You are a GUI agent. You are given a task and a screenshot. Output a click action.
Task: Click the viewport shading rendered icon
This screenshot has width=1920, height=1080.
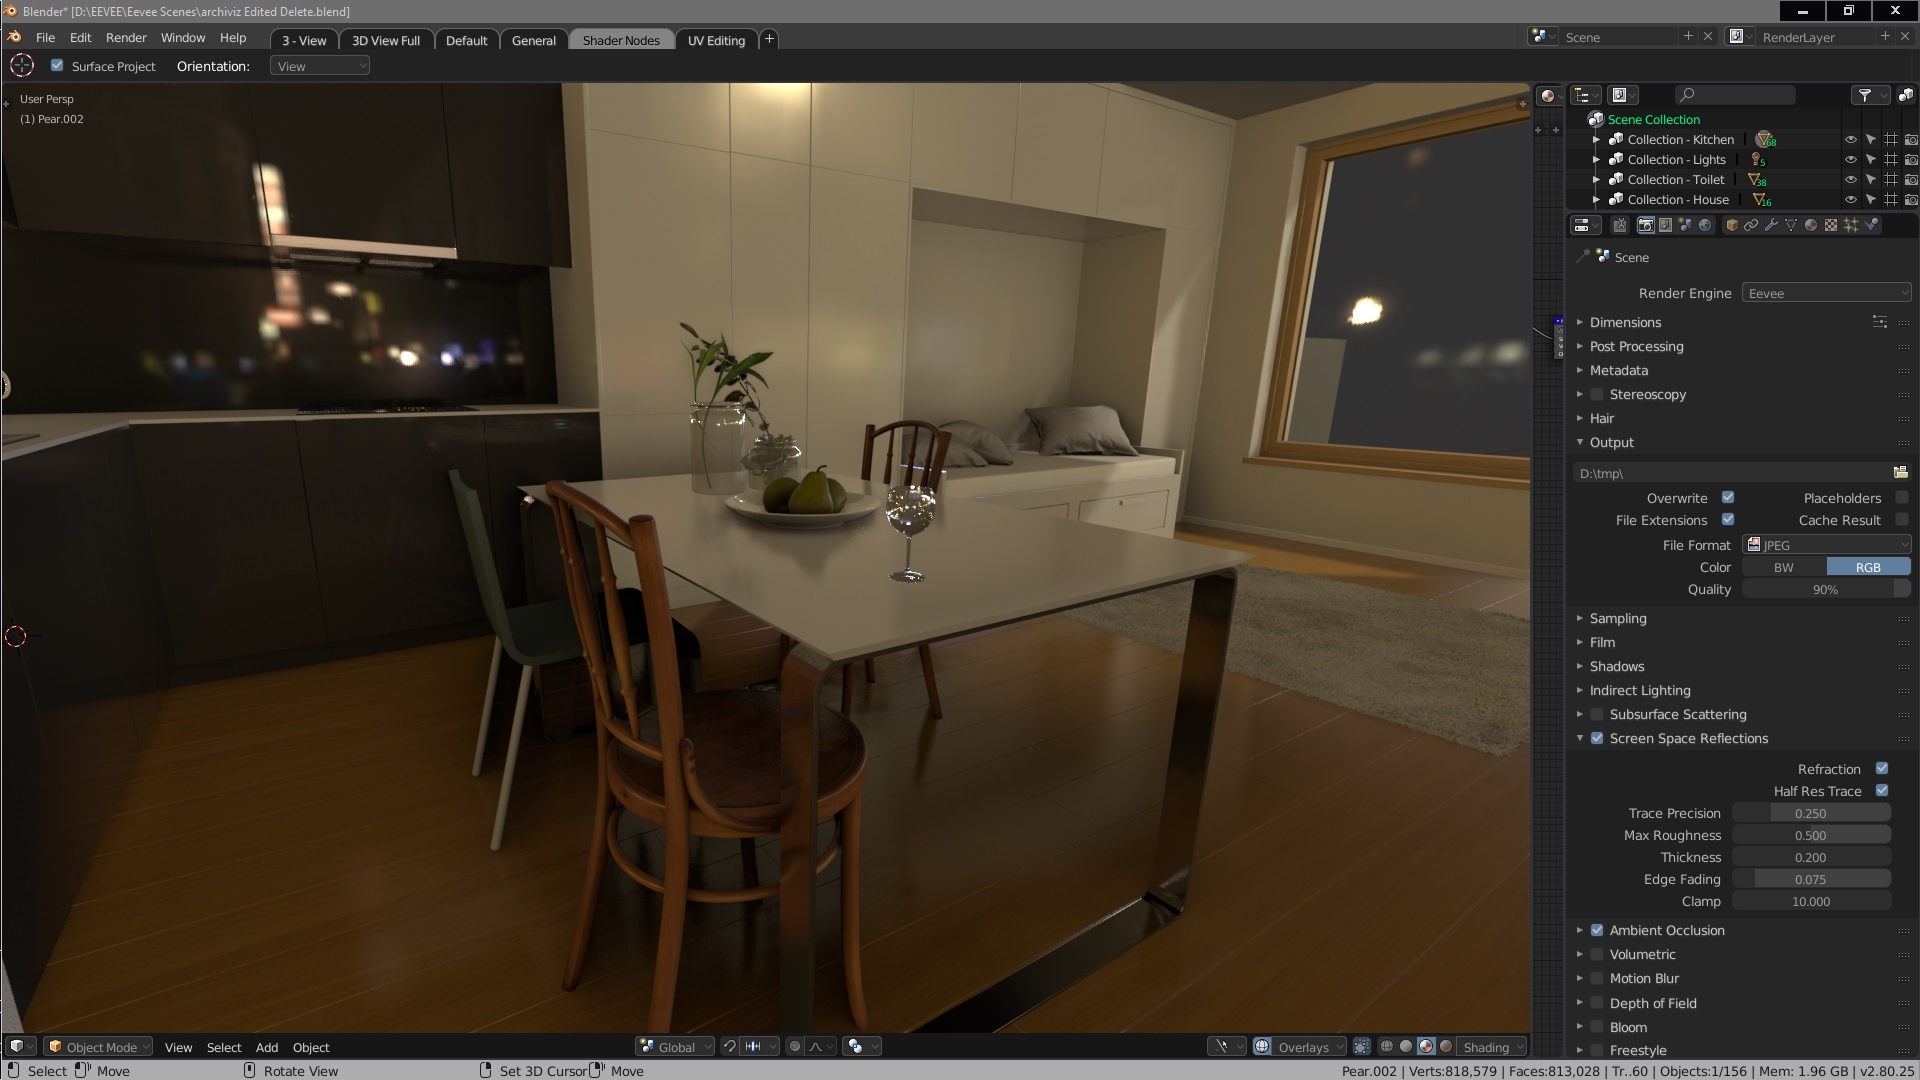pos(1447,1046)
